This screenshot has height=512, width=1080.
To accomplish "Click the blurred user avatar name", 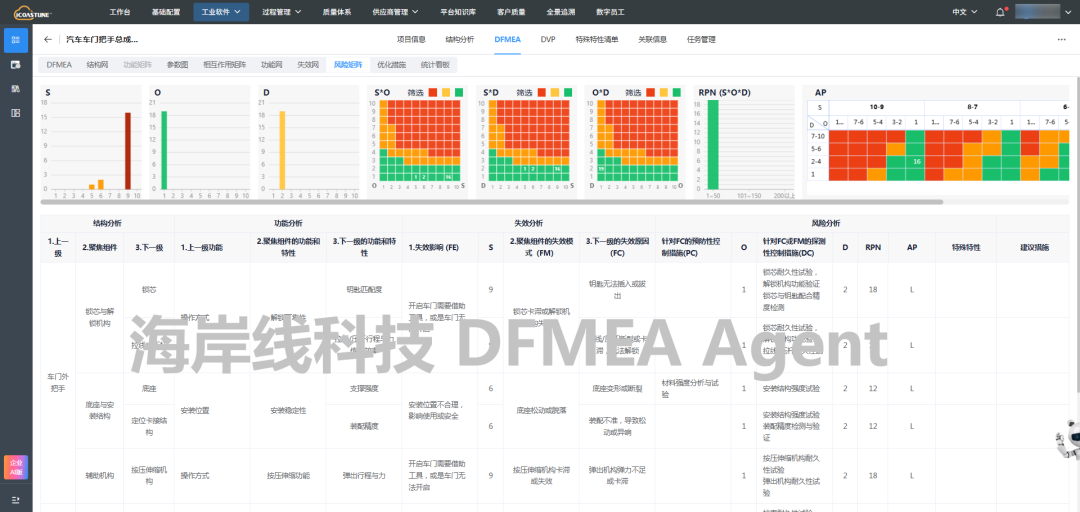I will 1038,12.
